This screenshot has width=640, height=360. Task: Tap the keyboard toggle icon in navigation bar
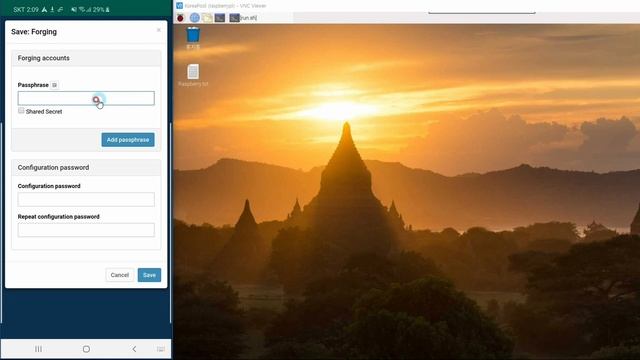161,349
